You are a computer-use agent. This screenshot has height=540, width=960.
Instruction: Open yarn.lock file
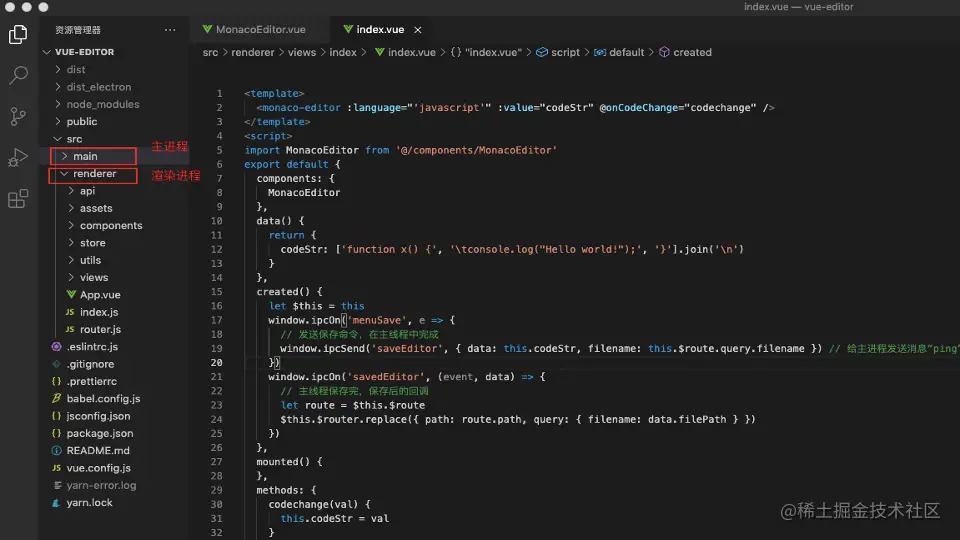pos(89,502)
